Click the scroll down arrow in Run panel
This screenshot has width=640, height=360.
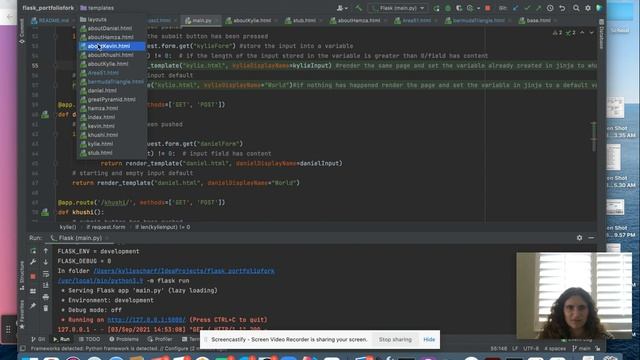tap(46, 262)
